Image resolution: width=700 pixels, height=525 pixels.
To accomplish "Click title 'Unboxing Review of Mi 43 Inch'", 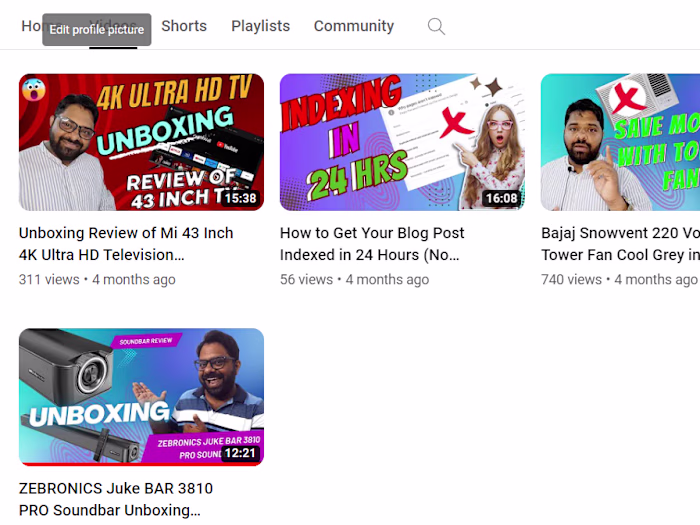I will click(x=126, y=244).
